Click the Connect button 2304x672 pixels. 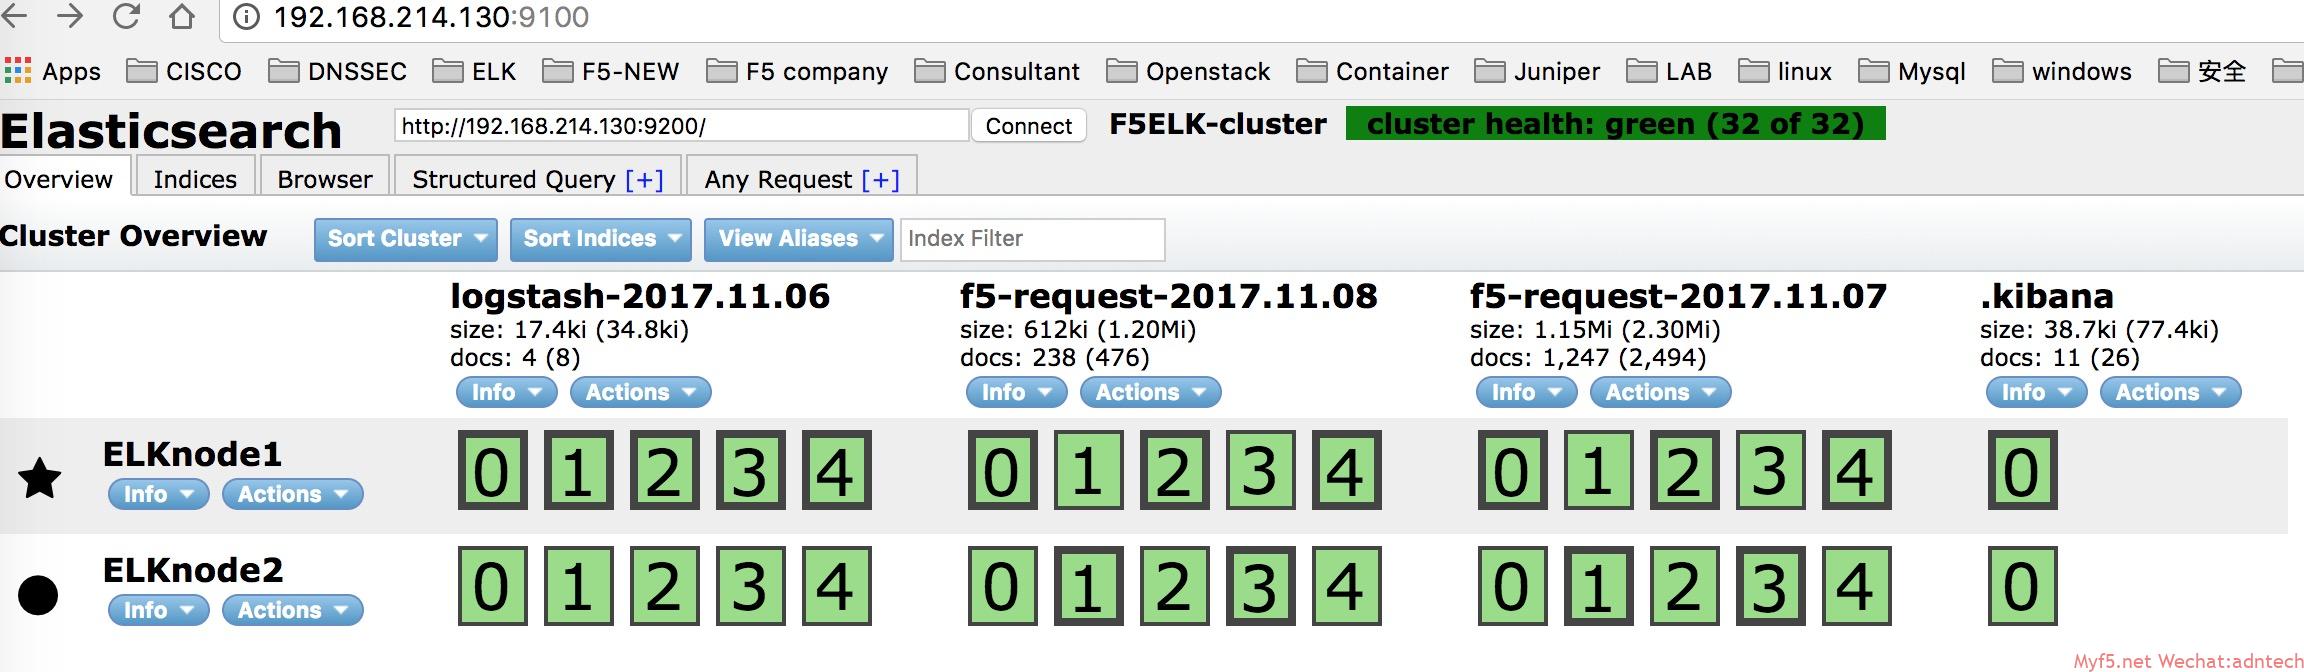pos(1028,126)
